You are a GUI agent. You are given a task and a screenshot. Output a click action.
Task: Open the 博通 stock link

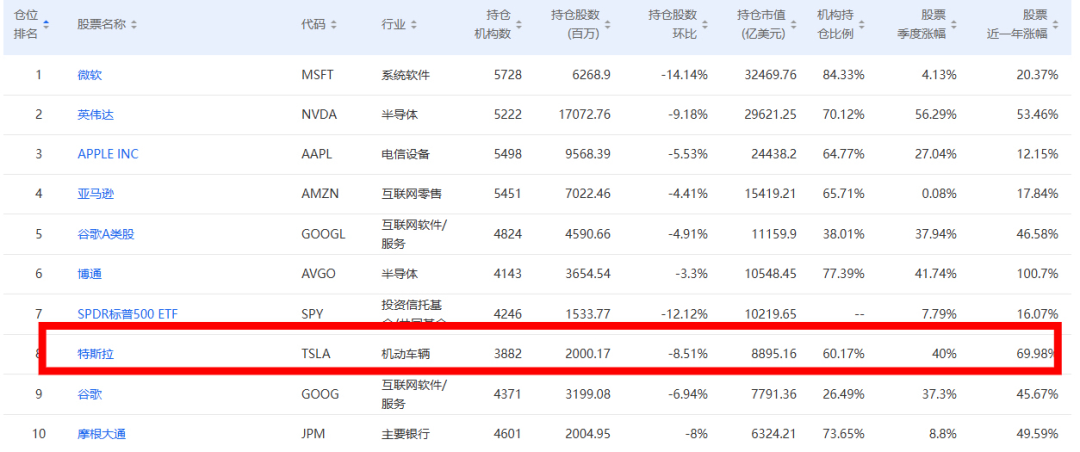tap(90, 274)
